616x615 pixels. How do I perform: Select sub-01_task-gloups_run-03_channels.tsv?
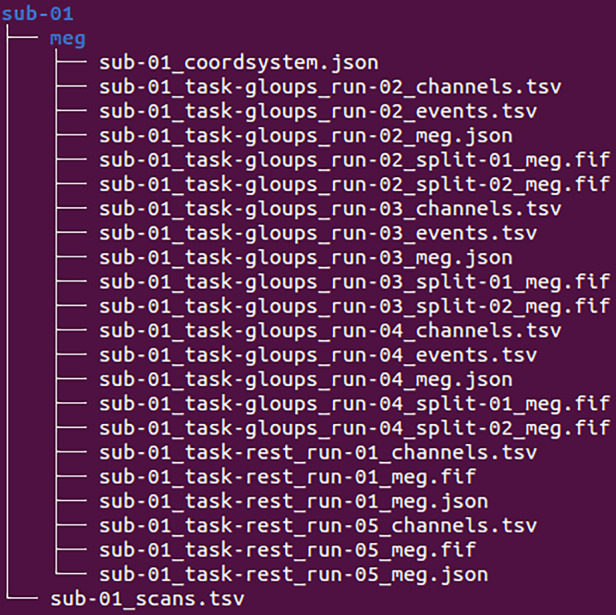[x=330, y=209]
